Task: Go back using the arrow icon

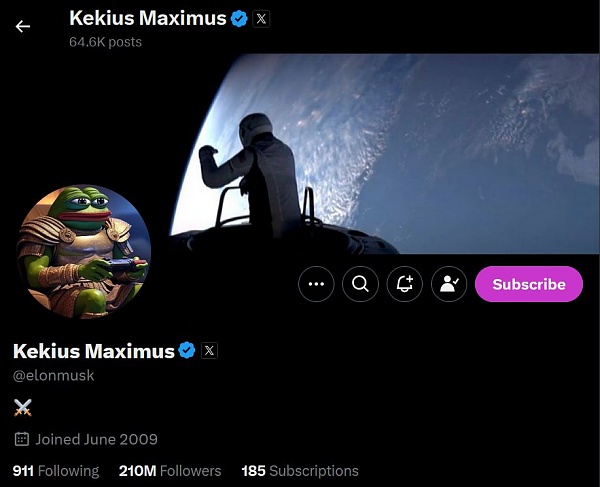Action: click(23, 26)
